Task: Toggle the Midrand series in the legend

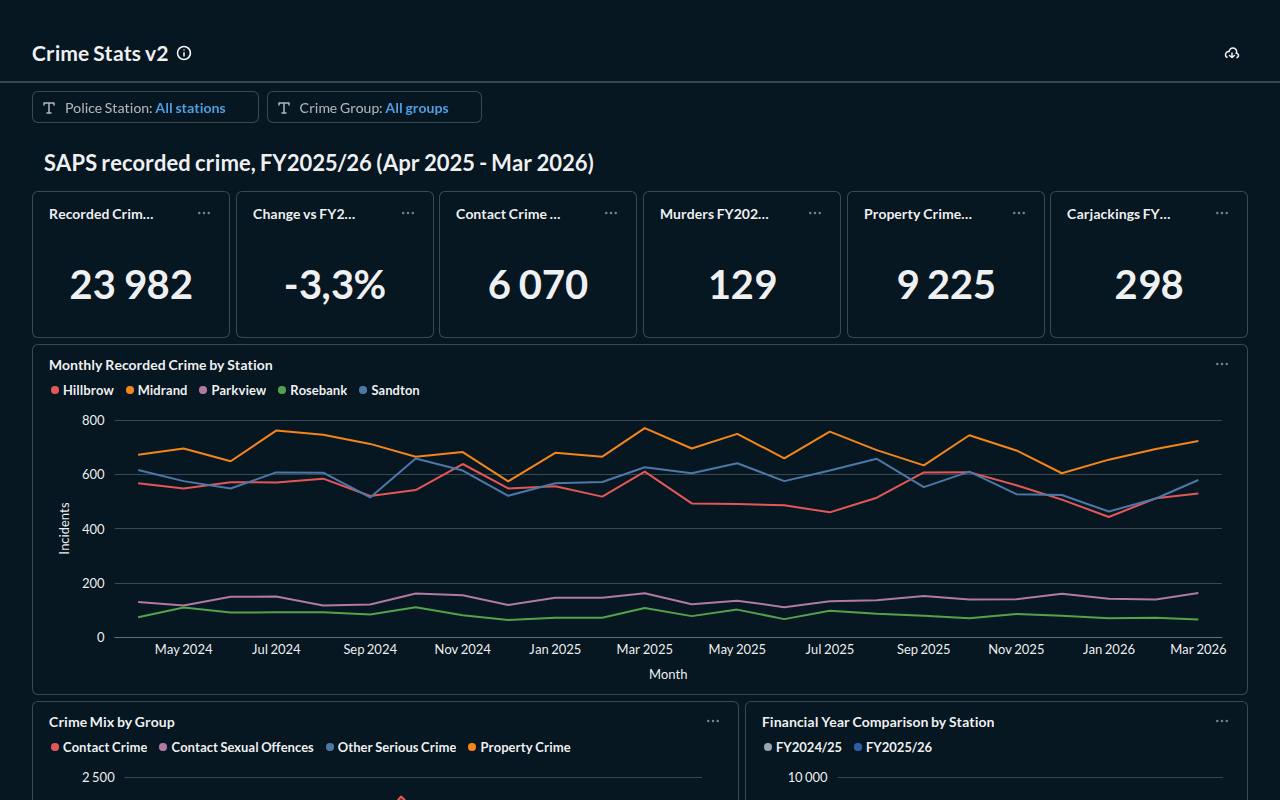Action: click(x=156, y=390)
